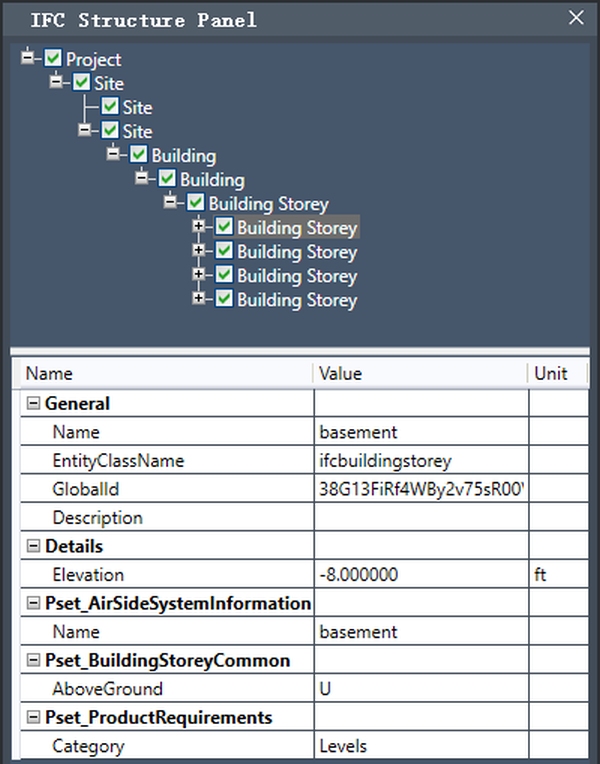Select the Project tree item label
Screen dimensions: 600x764
click(x=93, y=60)
